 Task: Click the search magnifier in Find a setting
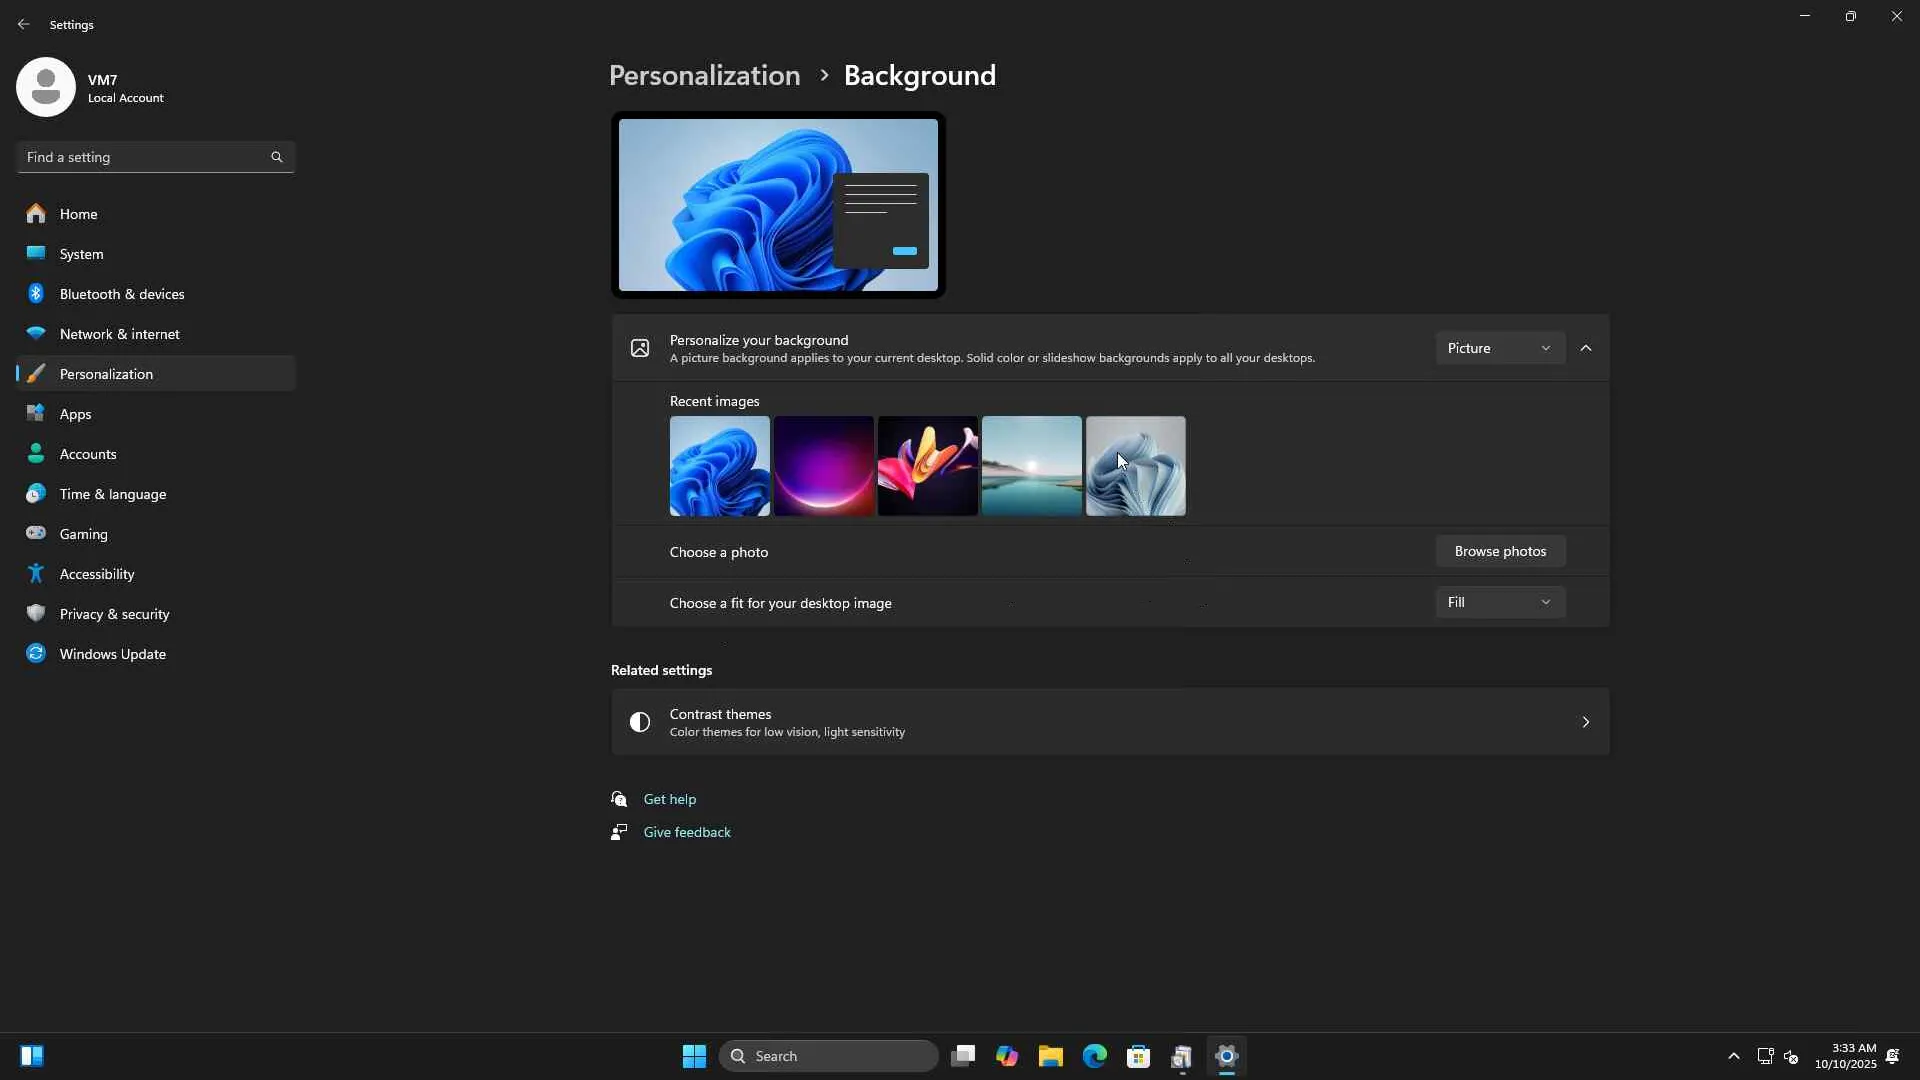click(x=277, y=157)
